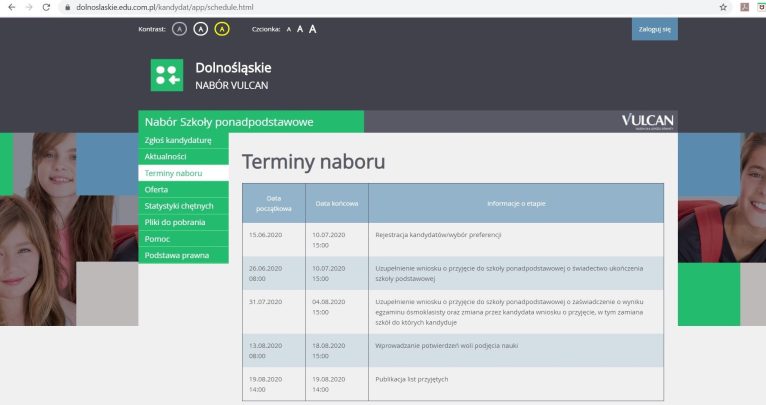The width and height of the screenshot is (766, 405).
Task: Set medium font size A
Action: pos(299,29)
